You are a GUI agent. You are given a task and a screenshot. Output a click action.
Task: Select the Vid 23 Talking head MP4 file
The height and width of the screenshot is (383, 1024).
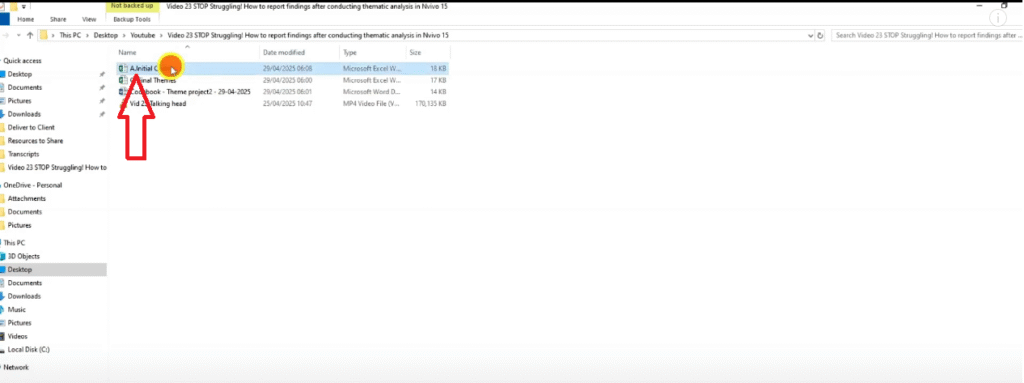[x=283, y=103]
